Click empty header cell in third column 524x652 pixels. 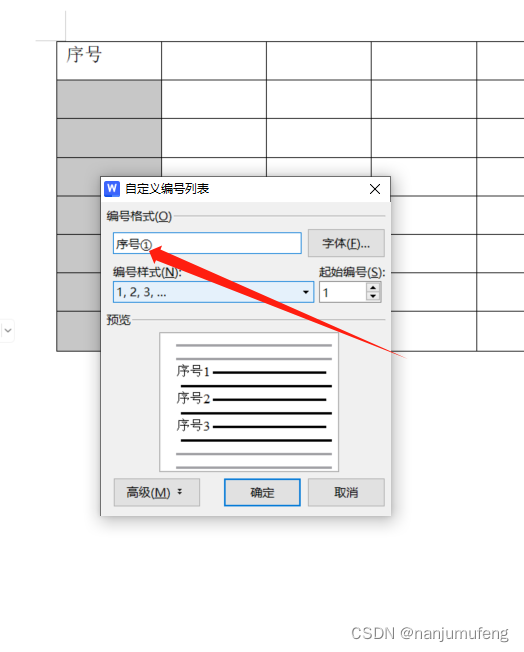pyautogui.click(x=319, y=61)
